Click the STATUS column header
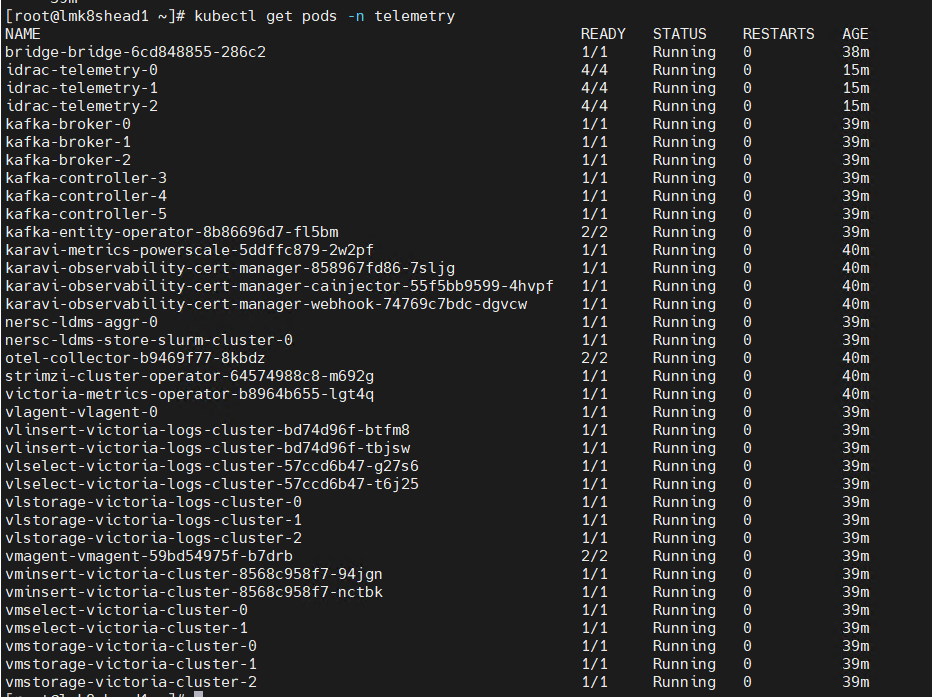Screen dimensions: 932x697 (679, 34)
